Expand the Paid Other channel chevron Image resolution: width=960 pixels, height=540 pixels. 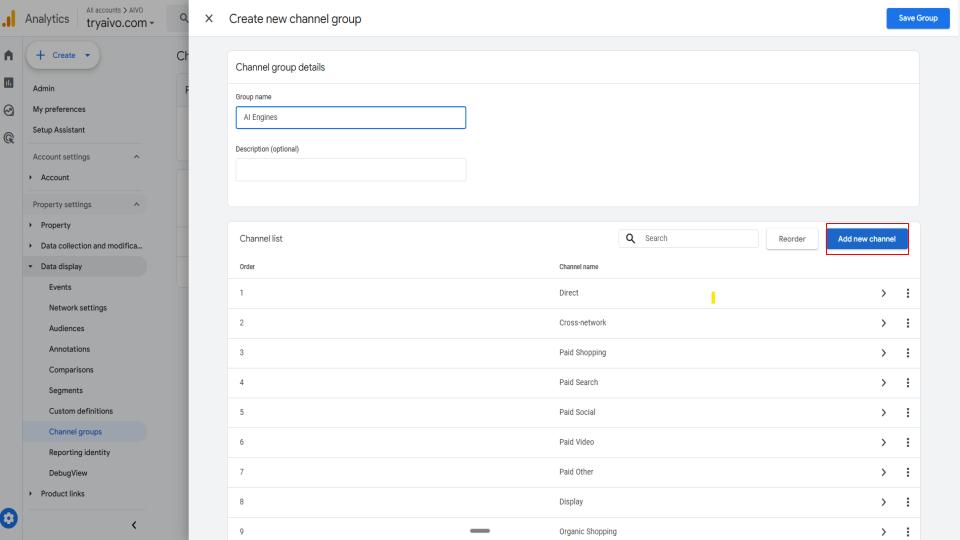click(883, 472)
